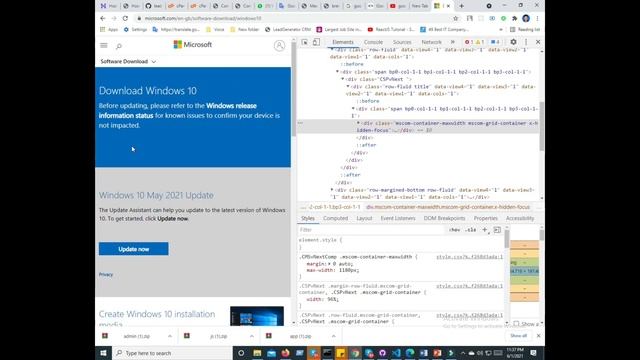The image size is (640, 360).
Task: Click the blue issues count badge
Action: 495,42
